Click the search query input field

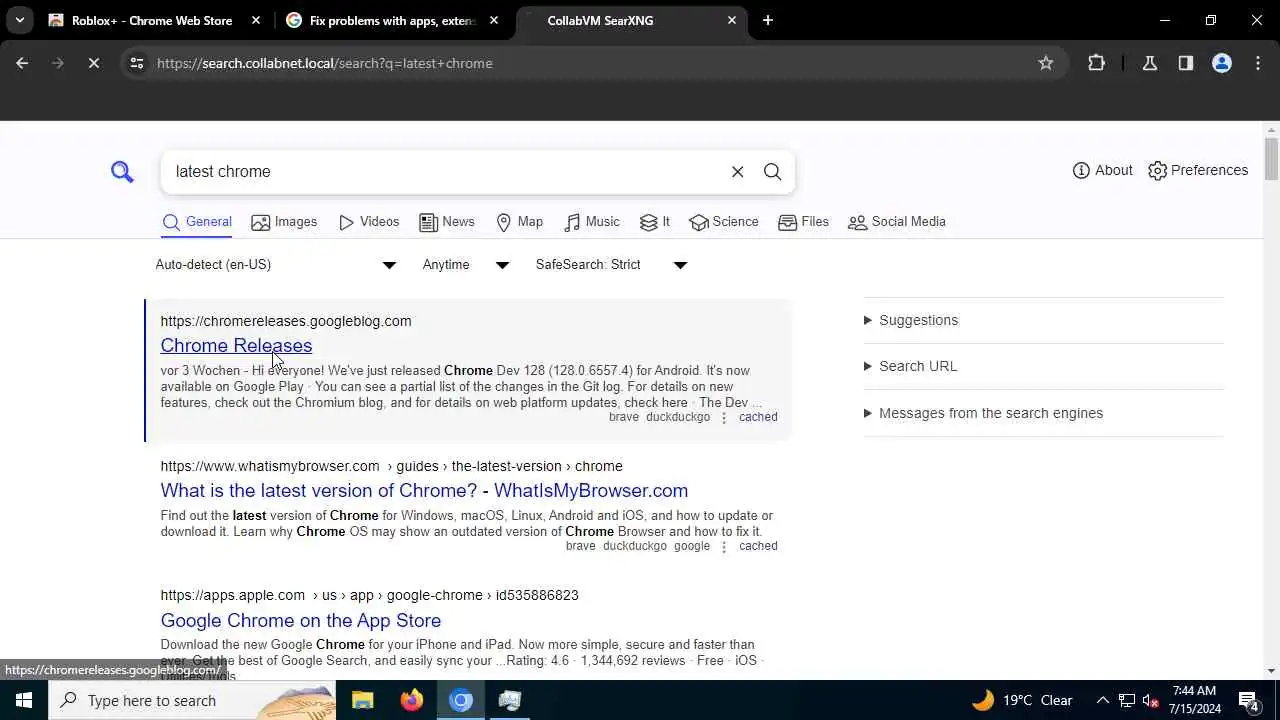point(444,172)
